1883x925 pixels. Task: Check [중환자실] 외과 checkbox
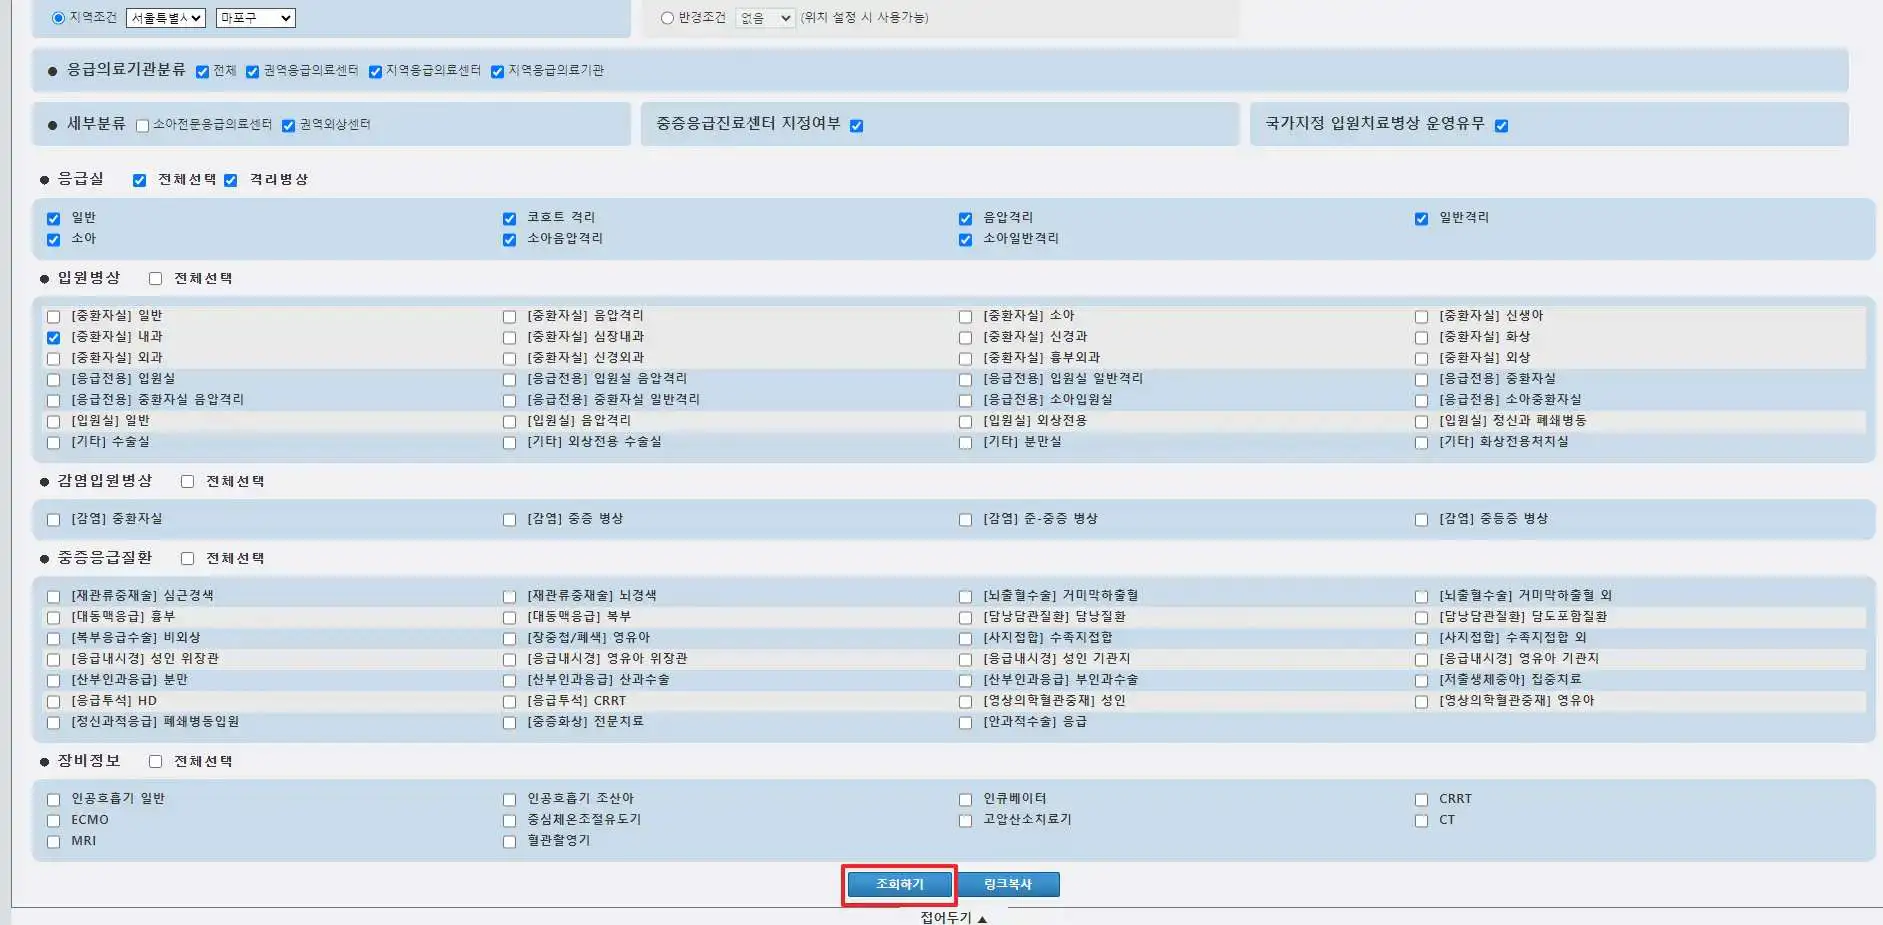(53, 358)
